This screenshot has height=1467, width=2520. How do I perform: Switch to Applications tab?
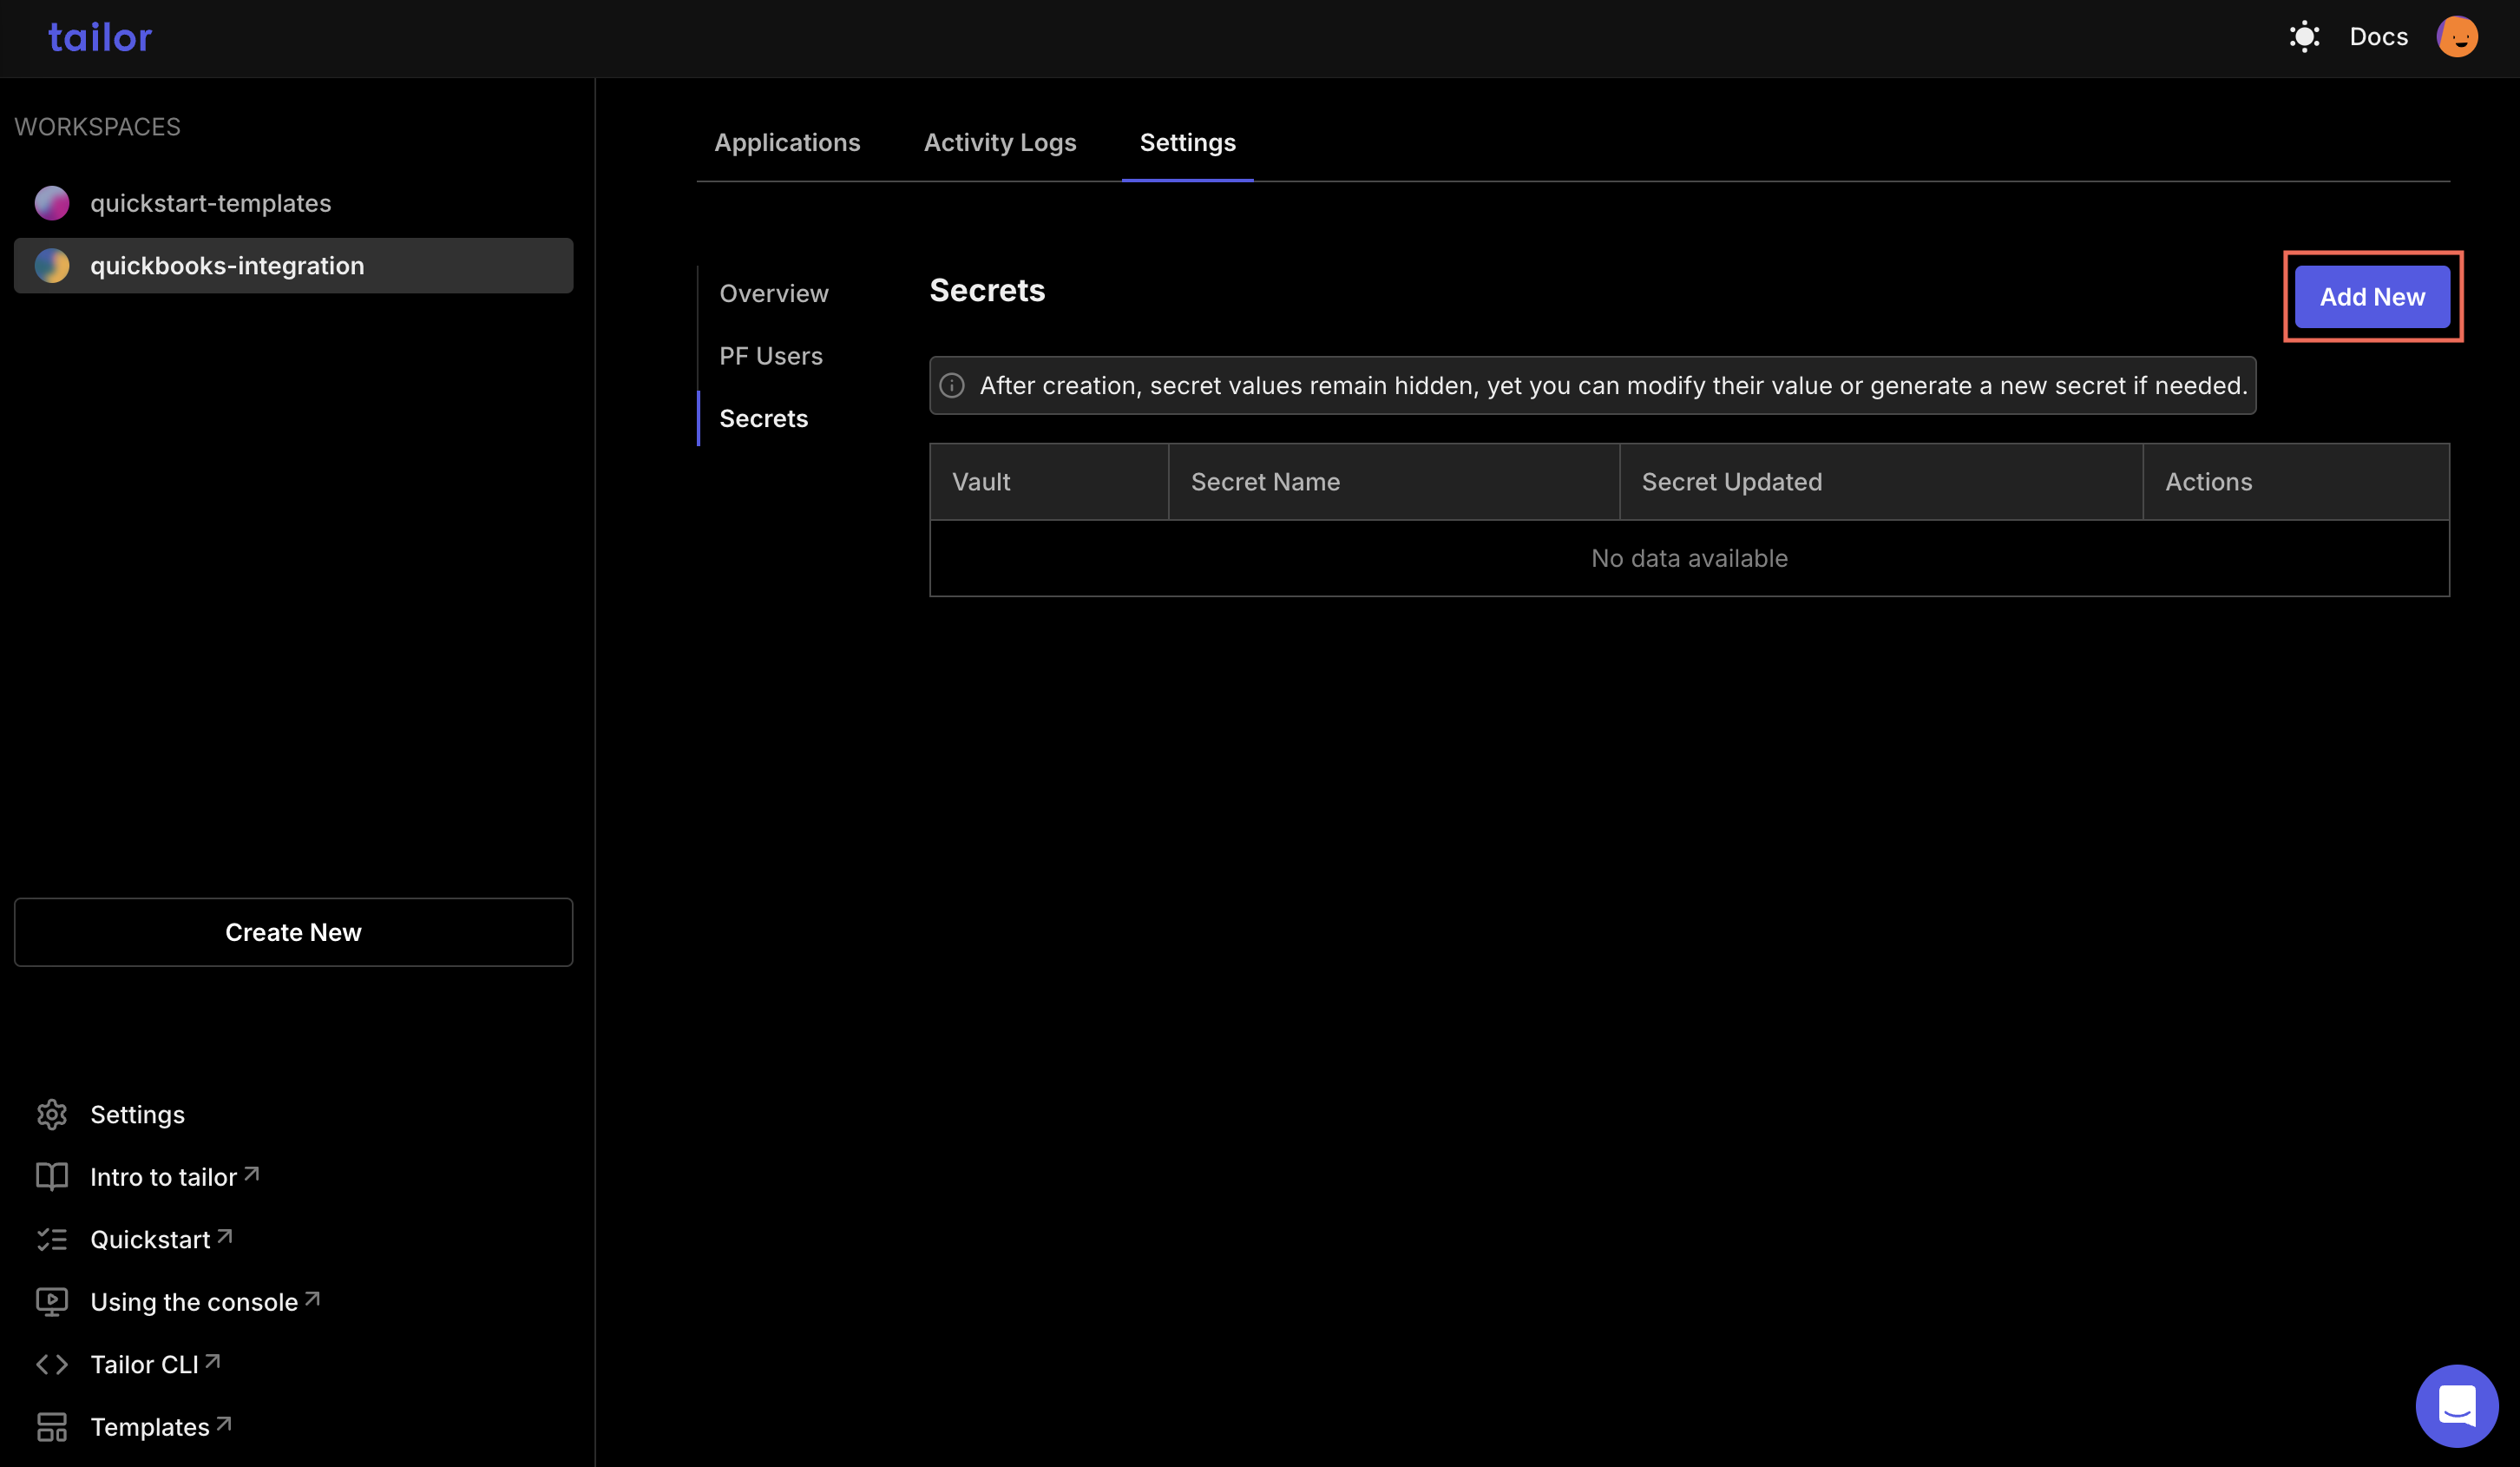click(787, 141)
